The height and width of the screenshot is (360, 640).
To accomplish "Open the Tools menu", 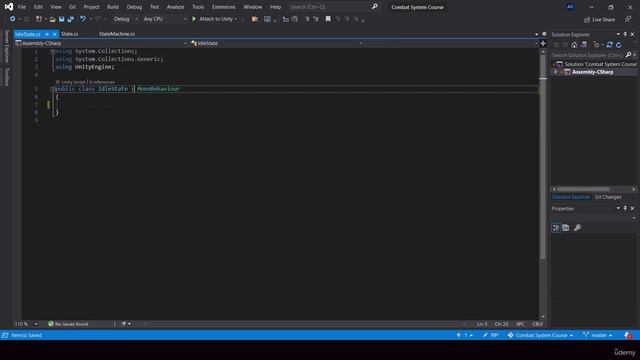I will coord(198,7).
